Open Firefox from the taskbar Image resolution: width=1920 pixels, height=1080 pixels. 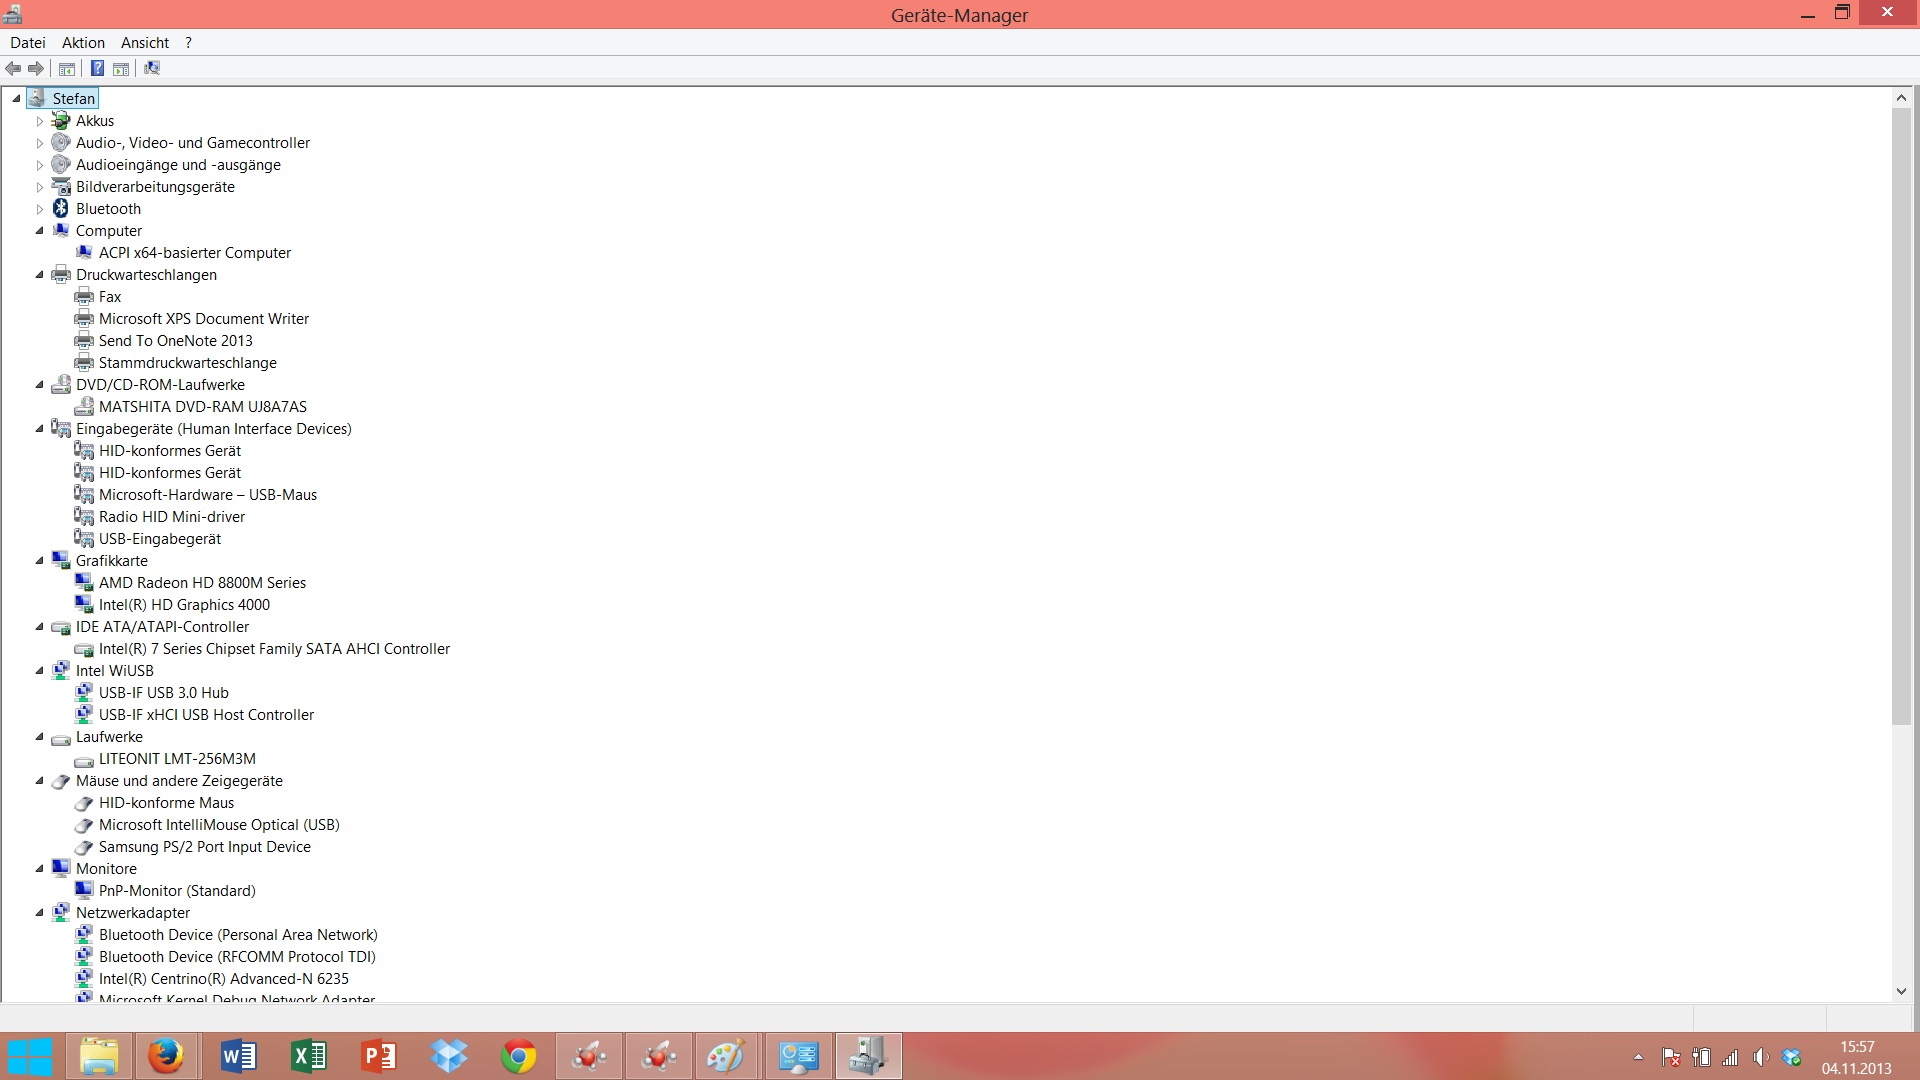[x=165, y=1056]
